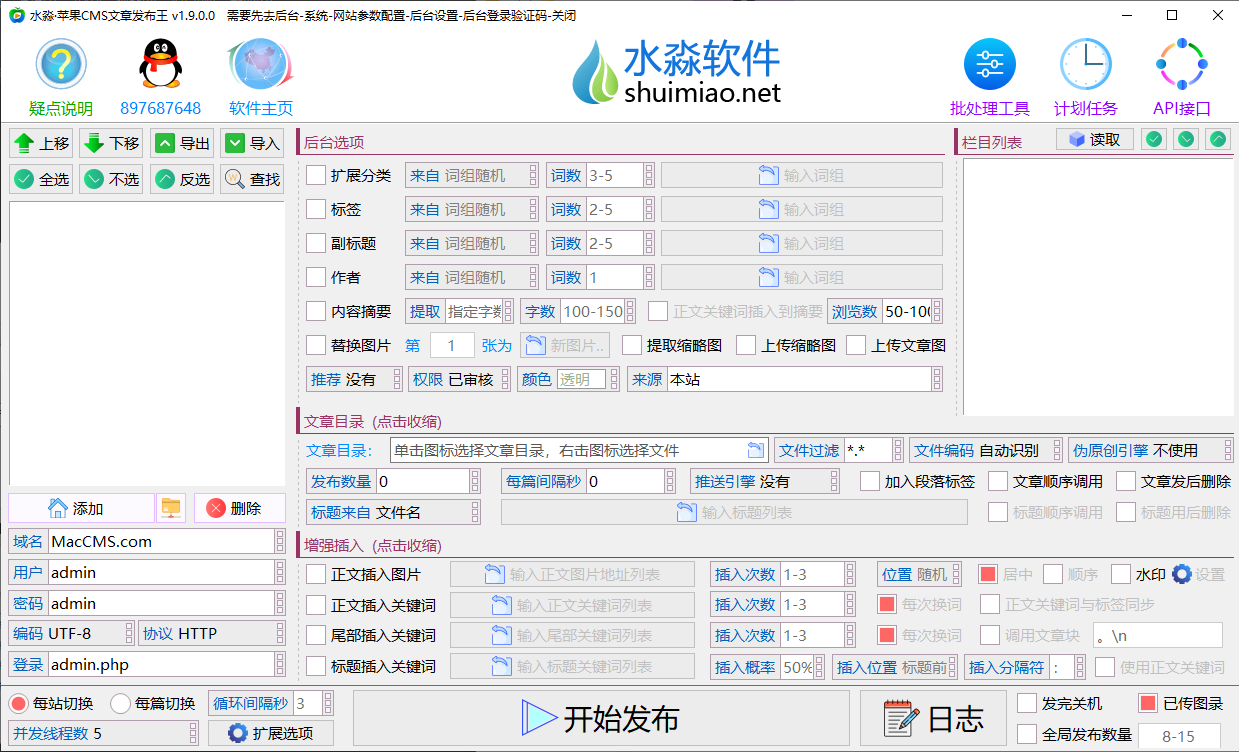Expand the 伪原创引擎 dropdown
This screenshot has height=752, width=1239.
pyautogui.click(x=1149, y=451)
